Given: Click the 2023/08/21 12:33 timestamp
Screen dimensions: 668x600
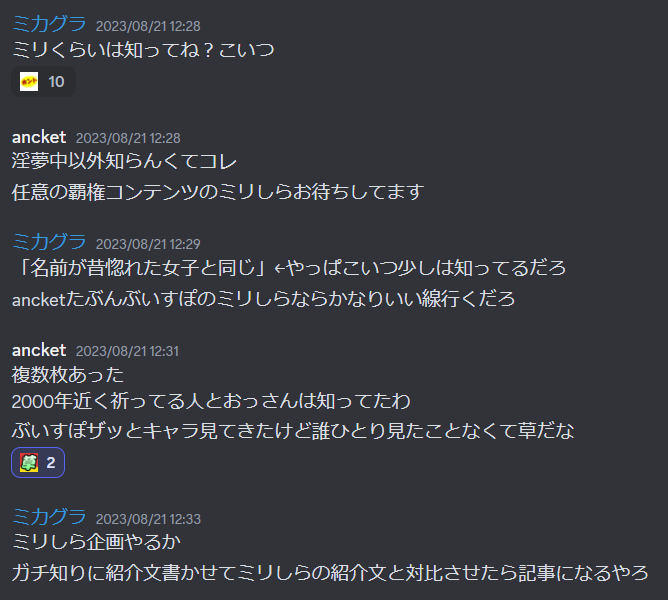Looking at the screenshot, I should pos(148,519).
